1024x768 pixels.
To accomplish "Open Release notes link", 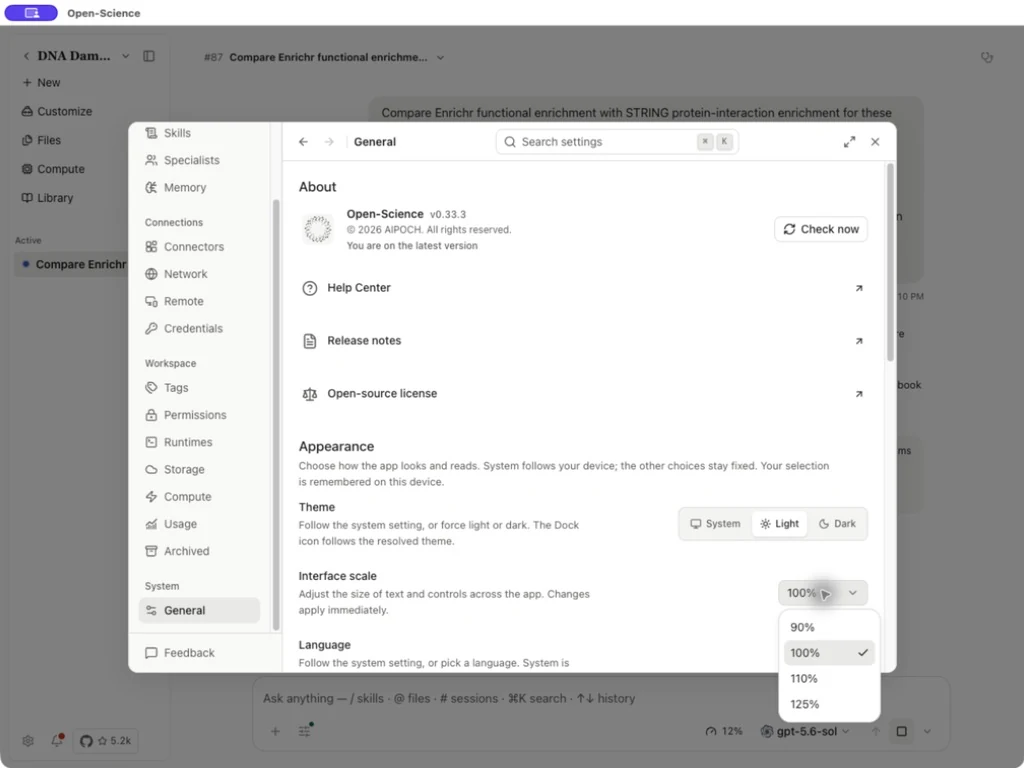I will click(x=583, y=341).
